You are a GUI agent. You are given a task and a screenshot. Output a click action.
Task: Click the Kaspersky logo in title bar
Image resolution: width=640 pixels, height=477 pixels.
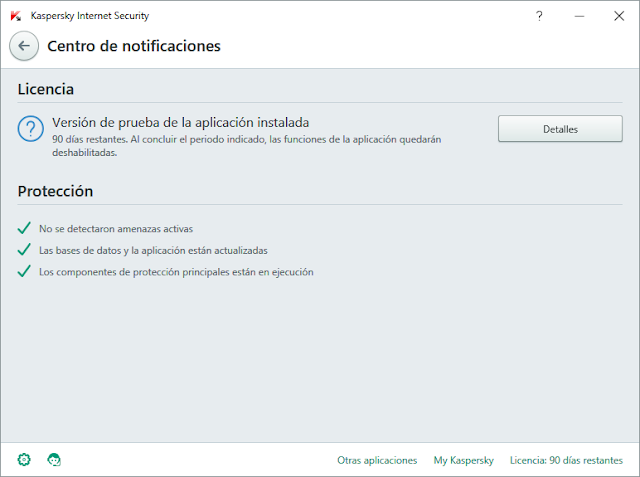tap(16, 16)
